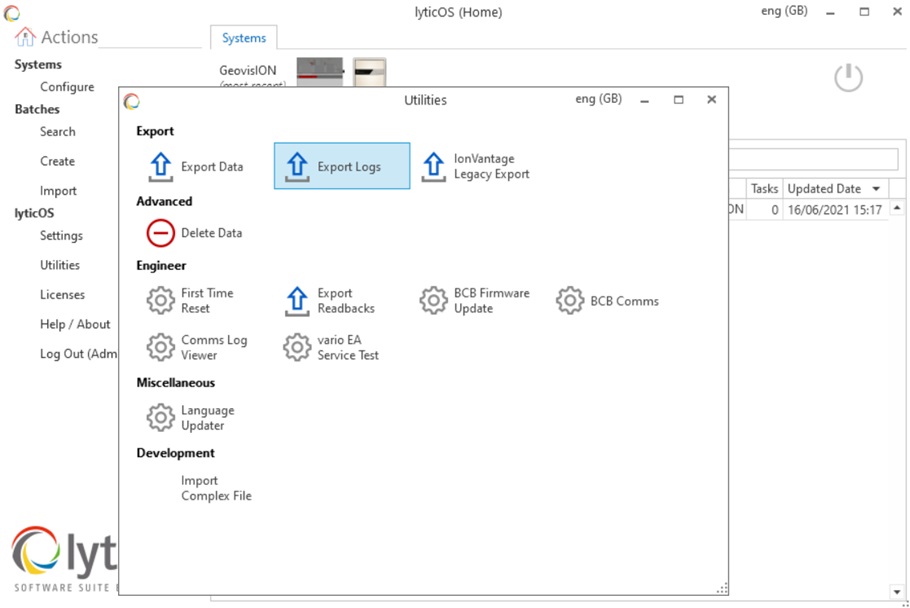
Task: Click the Export Readbacks icon
Action: [296, 301]
